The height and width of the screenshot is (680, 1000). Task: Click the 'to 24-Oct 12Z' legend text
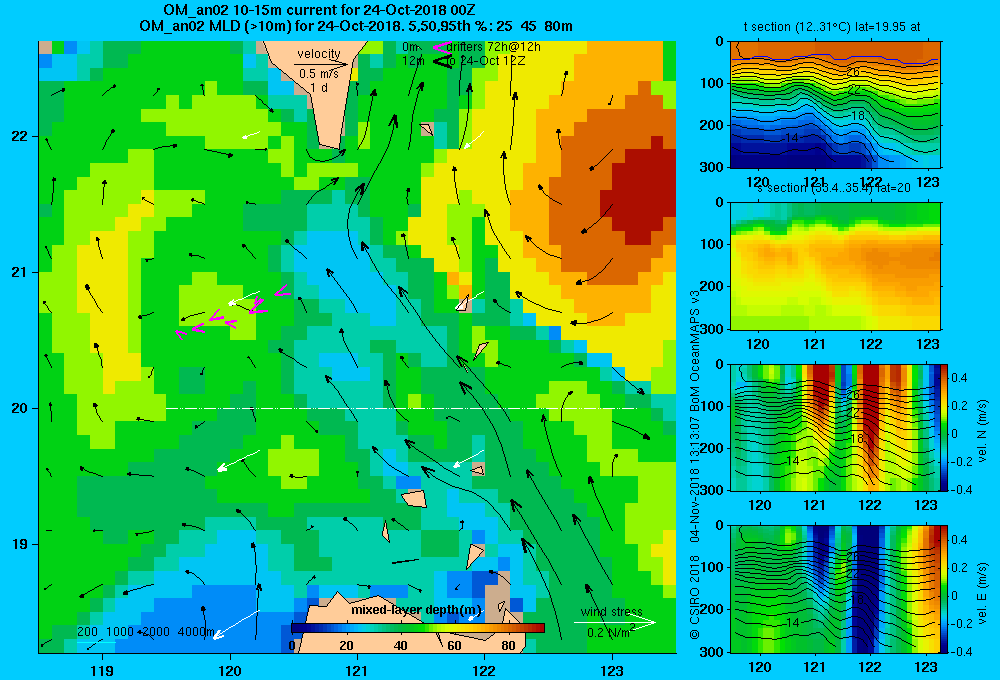point(486,61)
